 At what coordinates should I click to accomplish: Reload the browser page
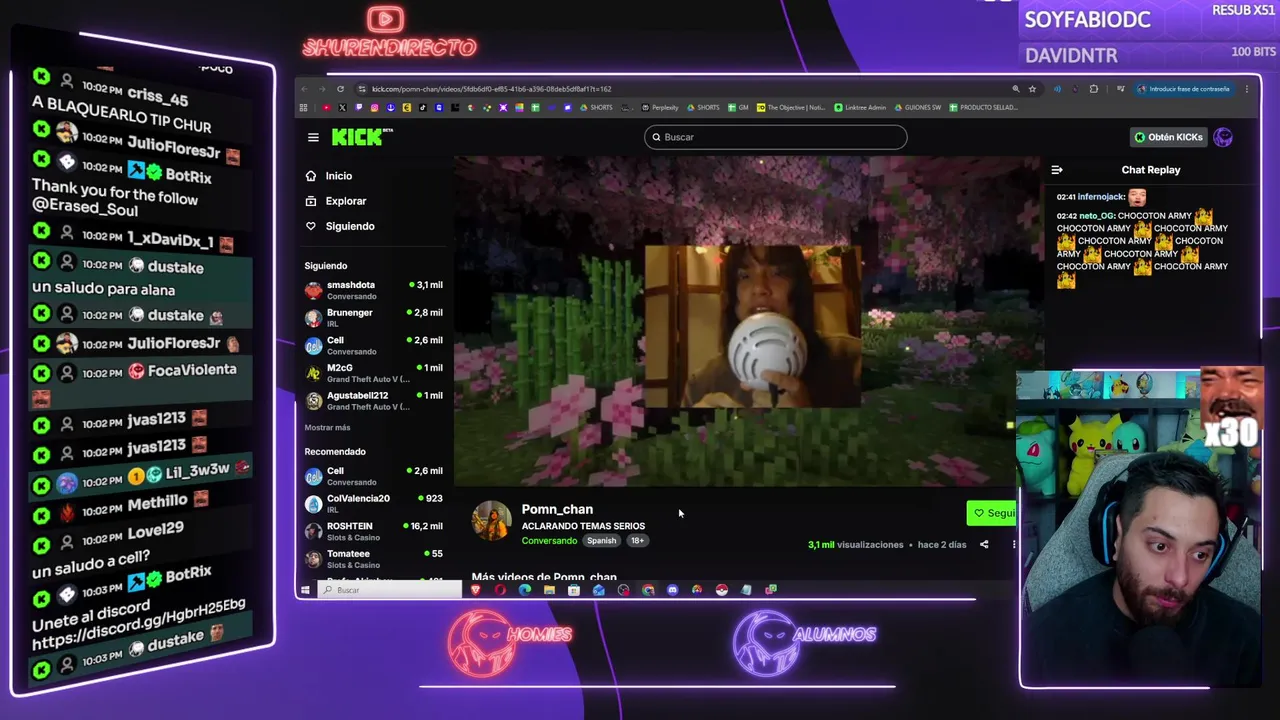click(340, 89)
